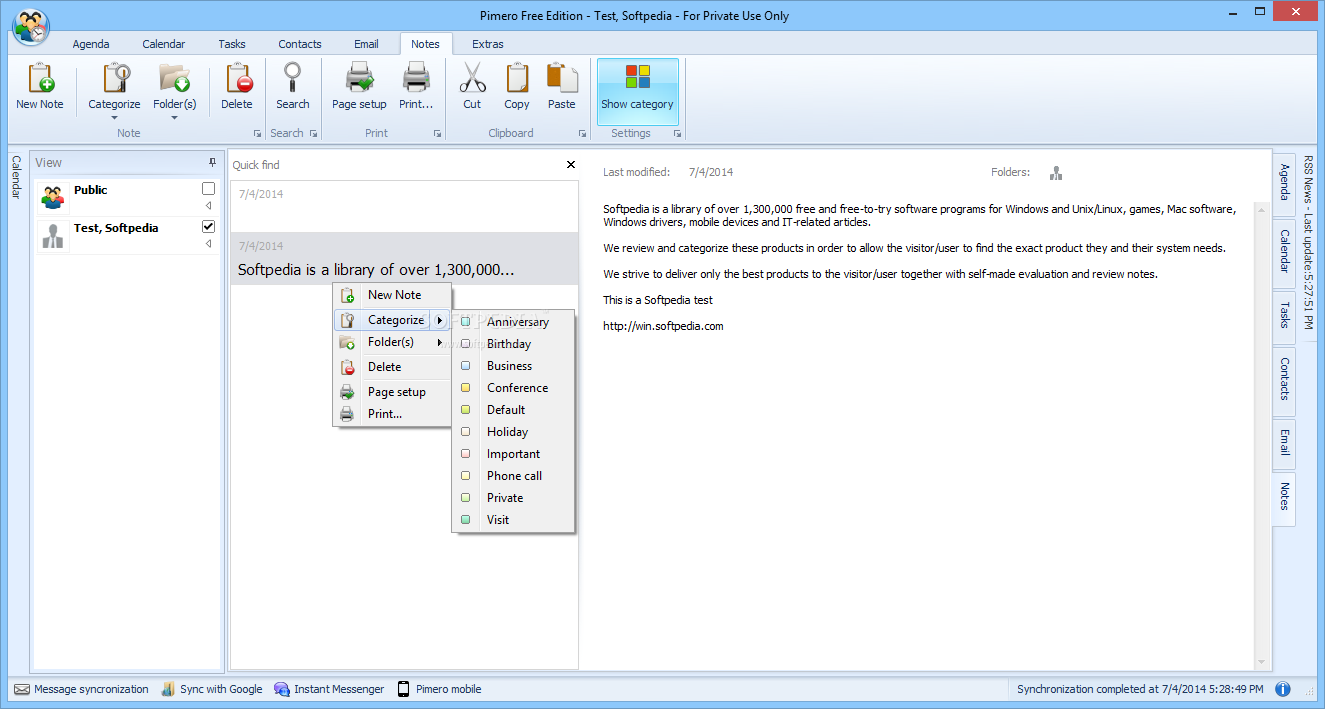
Task: Click the http://win.softpedia.com text
Action: [x=663, y=326]
